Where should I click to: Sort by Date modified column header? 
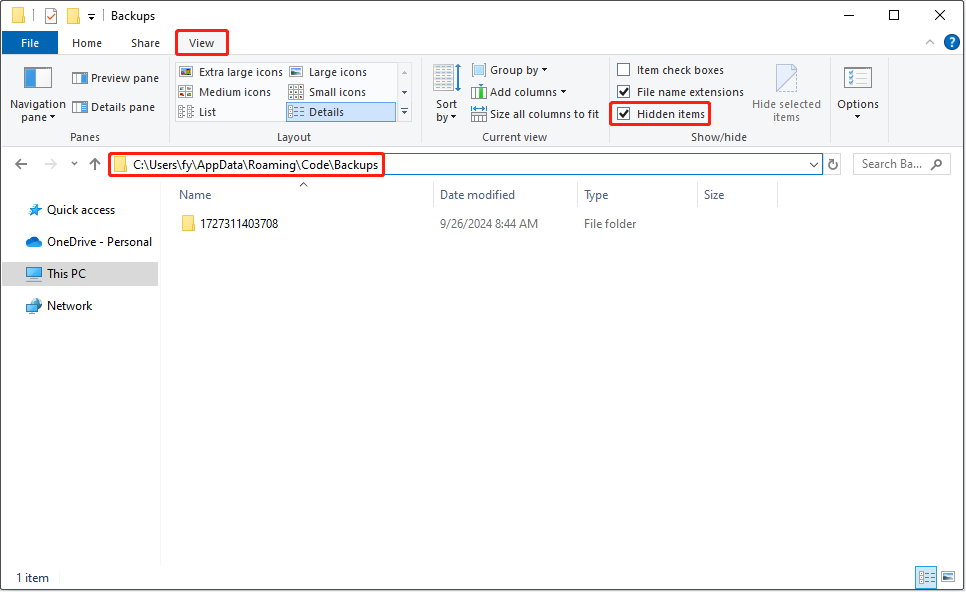click(477, 195)
